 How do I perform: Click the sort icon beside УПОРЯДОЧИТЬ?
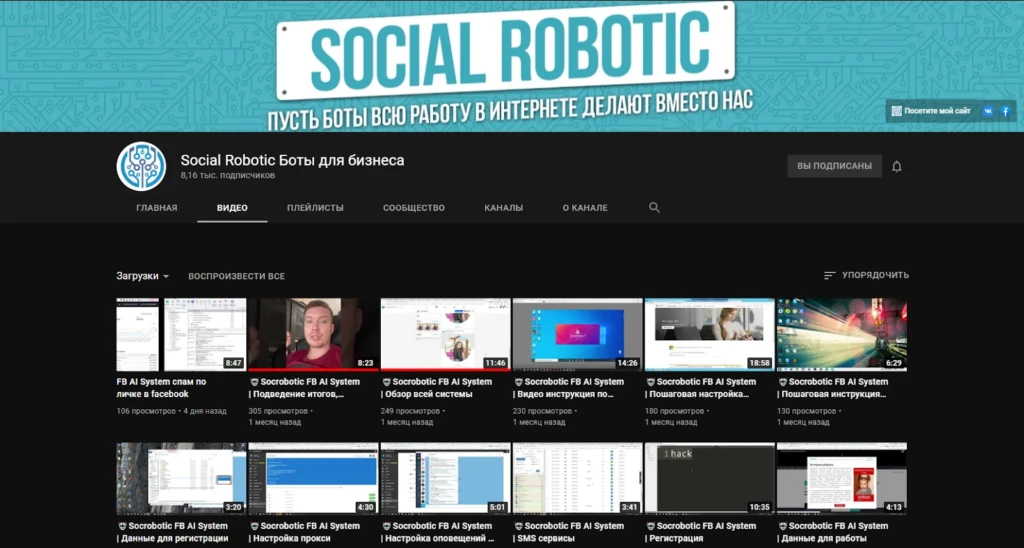[x=829, y=276]
